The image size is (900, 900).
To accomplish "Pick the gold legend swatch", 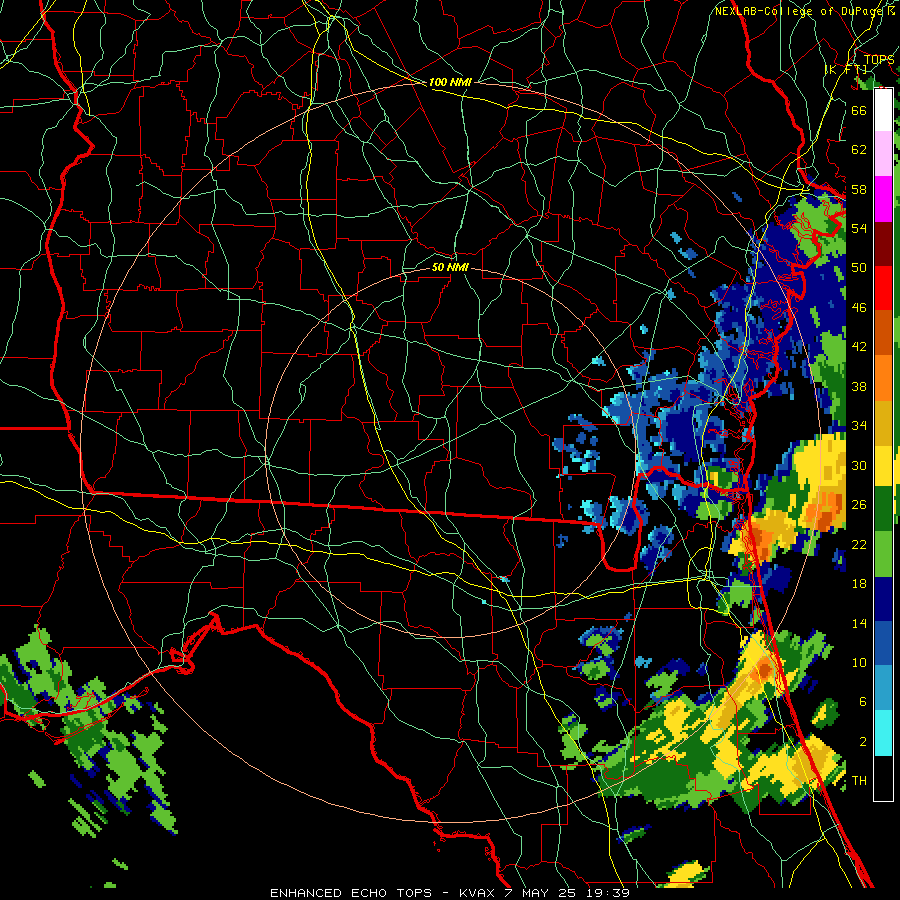I will [x=883, y=424].
